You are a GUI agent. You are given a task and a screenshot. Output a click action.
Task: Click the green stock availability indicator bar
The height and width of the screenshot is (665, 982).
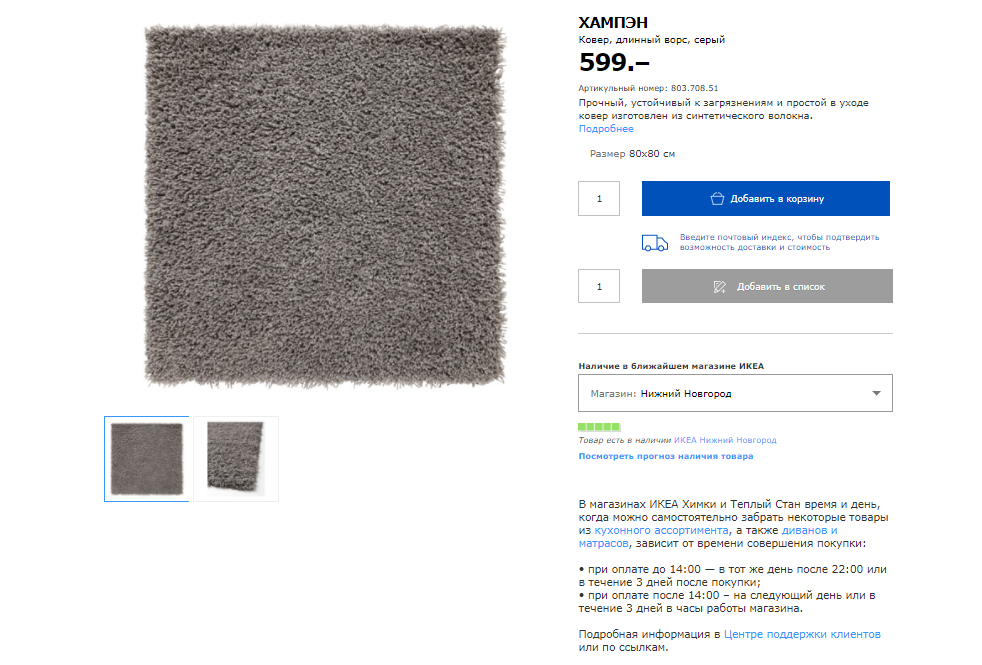(x=599, y=427)
